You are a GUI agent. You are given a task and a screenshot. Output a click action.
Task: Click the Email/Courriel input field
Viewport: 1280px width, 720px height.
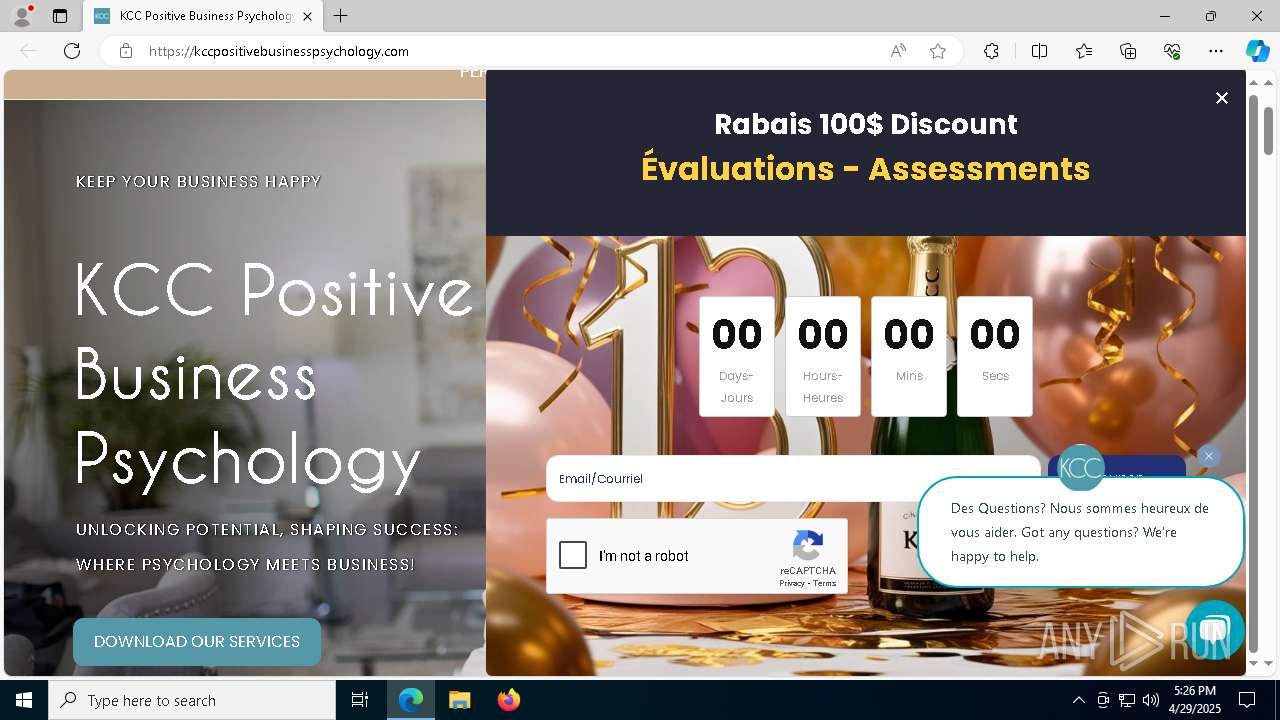pyautogui.click(x=793, y=479)
